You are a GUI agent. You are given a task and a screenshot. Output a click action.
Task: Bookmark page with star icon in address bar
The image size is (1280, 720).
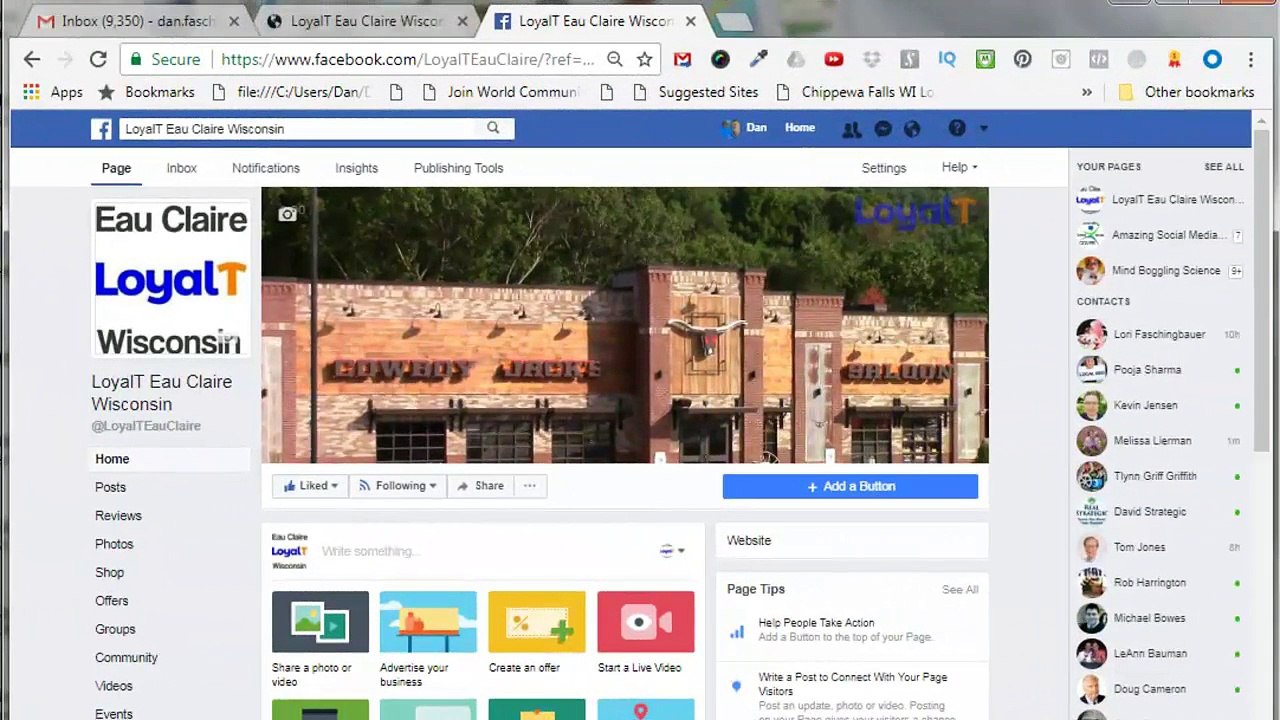[645, 59]
